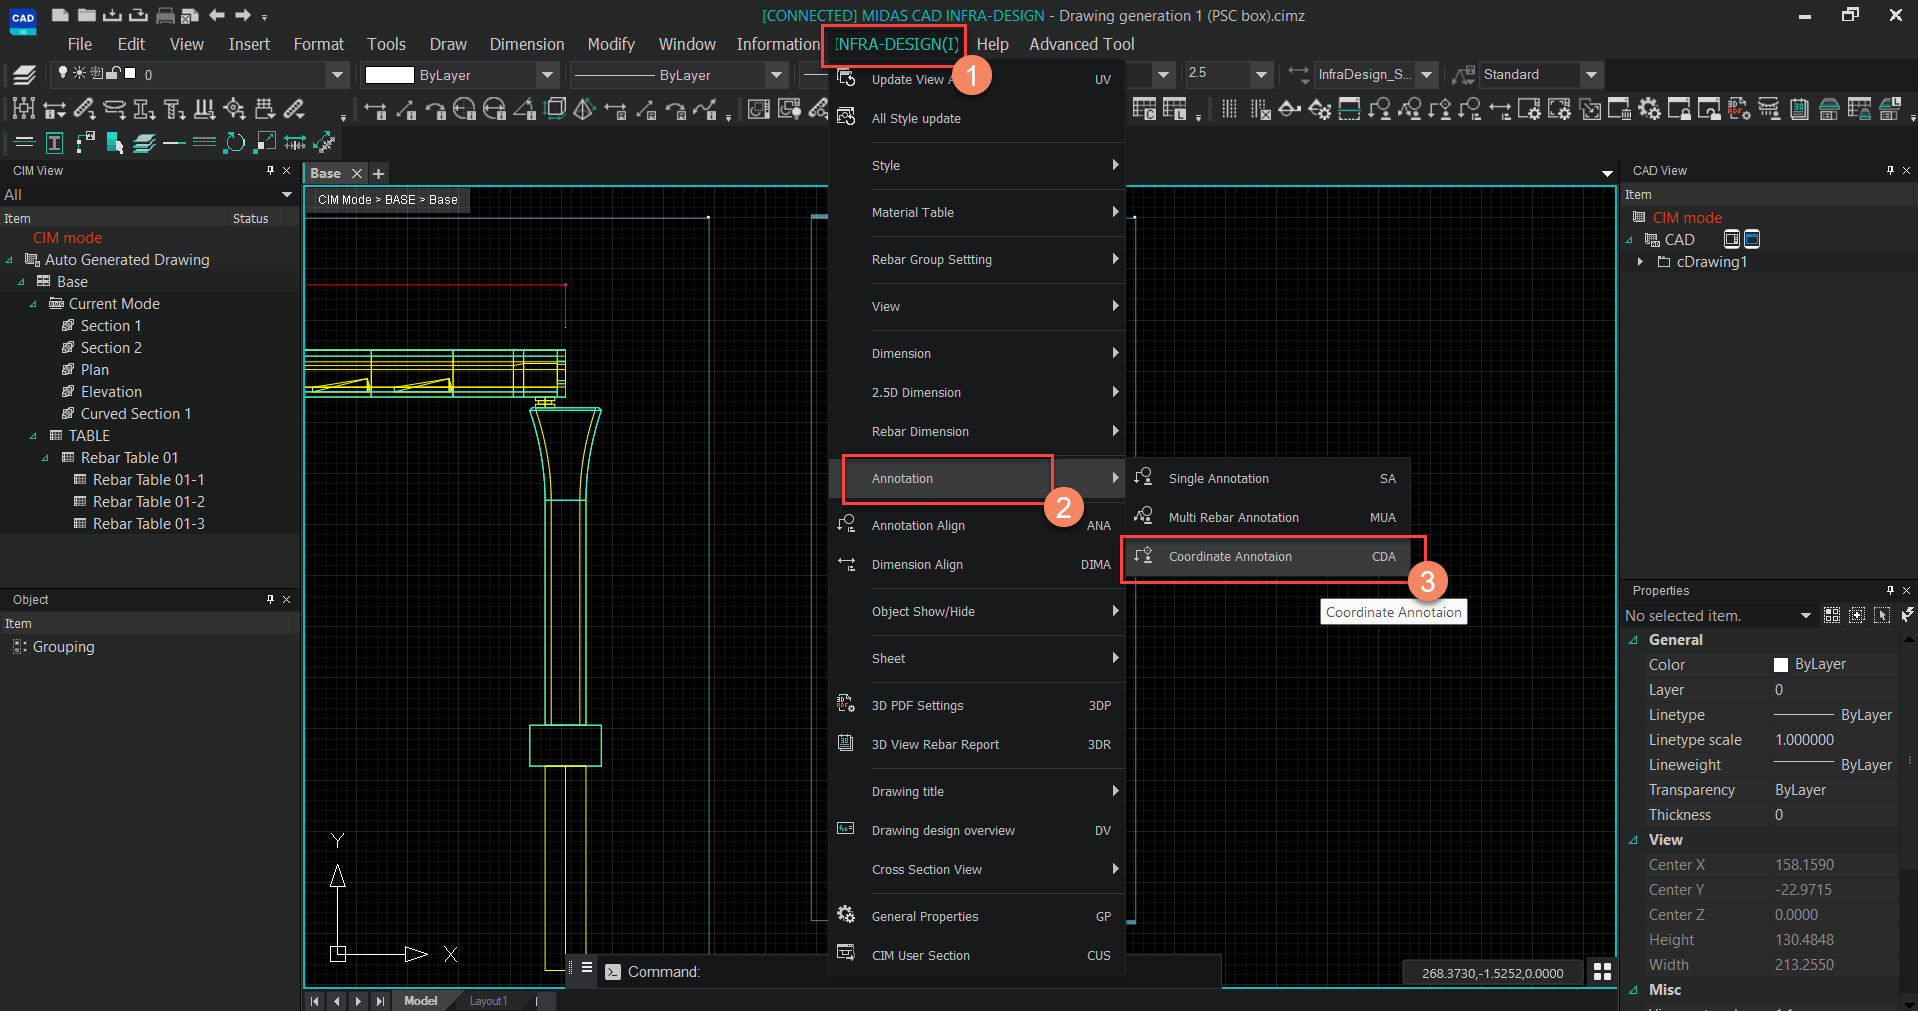Click the Select objects icon in Properties panel
Screen dimensions: 1918x1011
click(1857, 615)
